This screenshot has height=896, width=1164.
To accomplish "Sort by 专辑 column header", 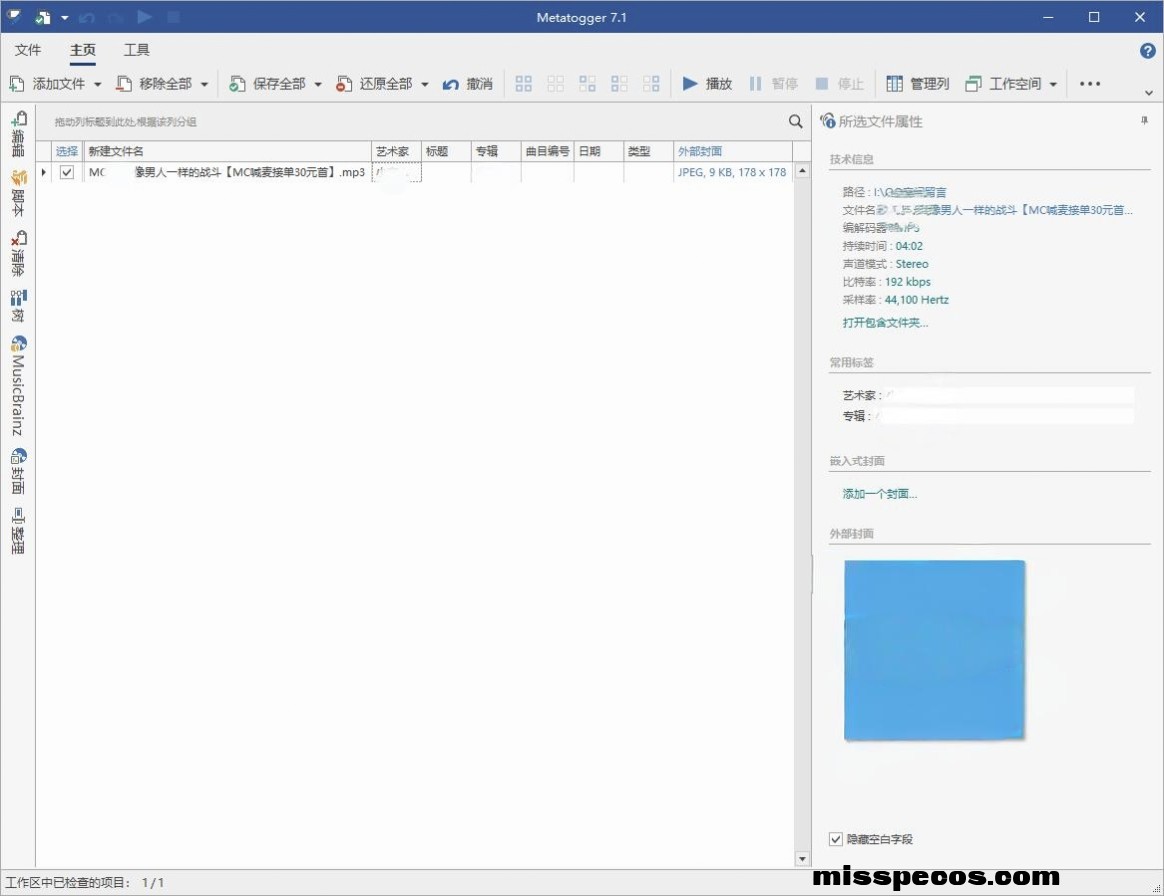I will click(x=495, y=151).
